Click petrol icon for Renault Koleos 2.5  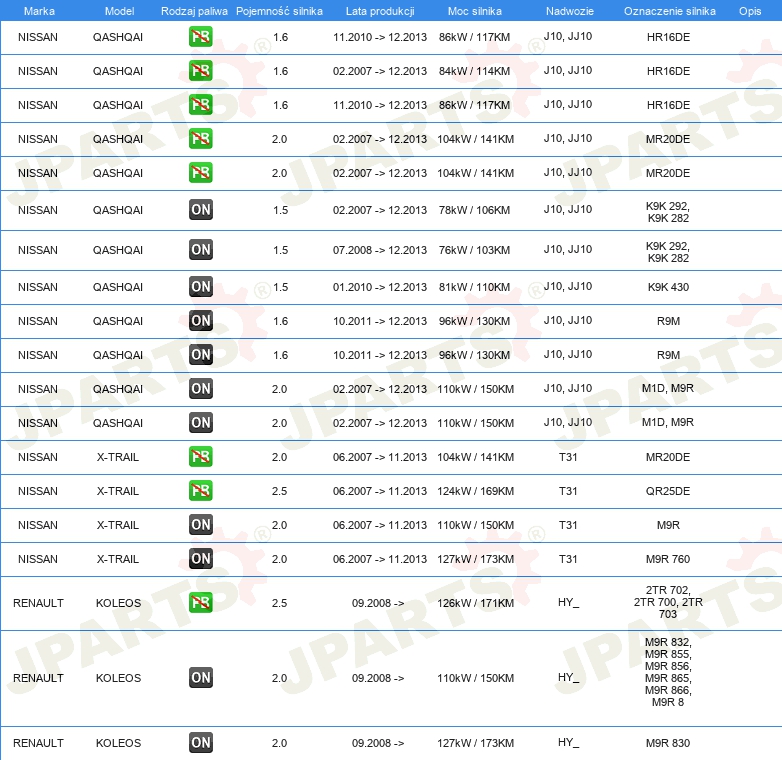tap(200, 602)
